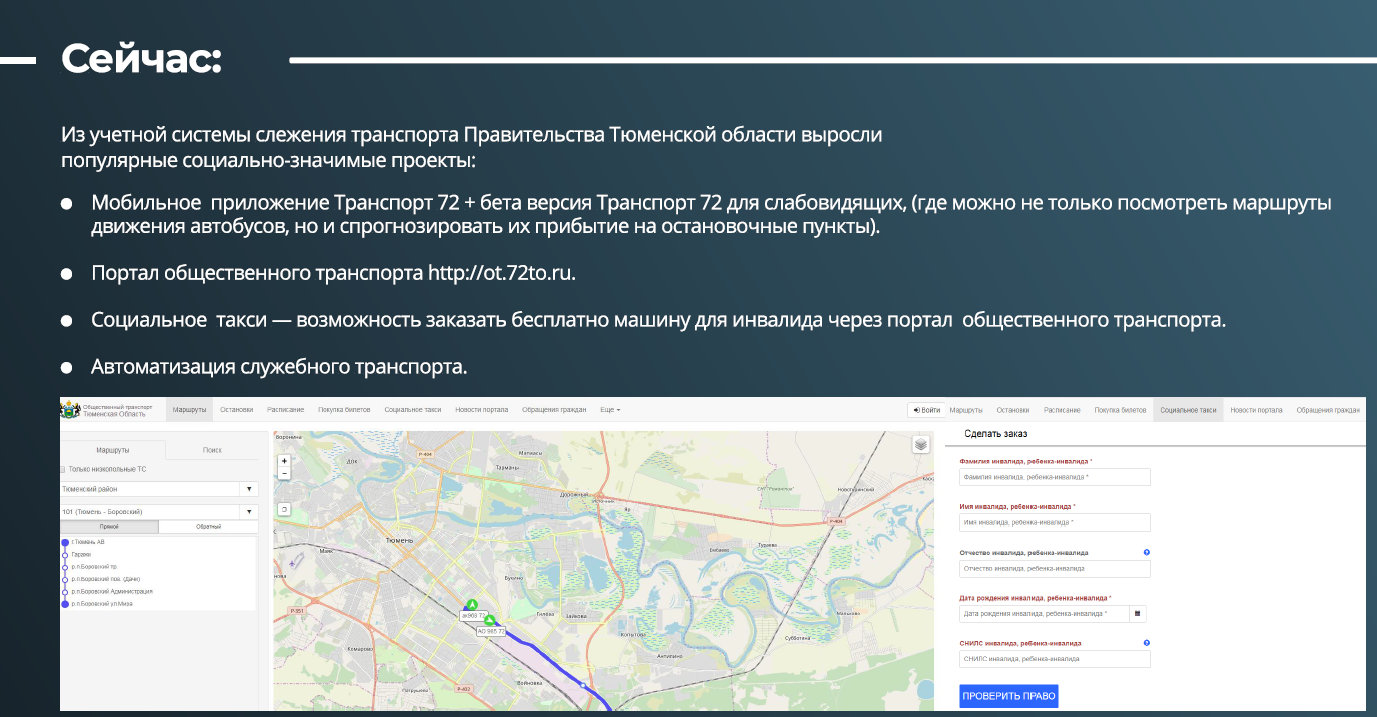Click the square map control below the zoom buttons
This screenshot has width=1377, height=717.
(285, 509)
